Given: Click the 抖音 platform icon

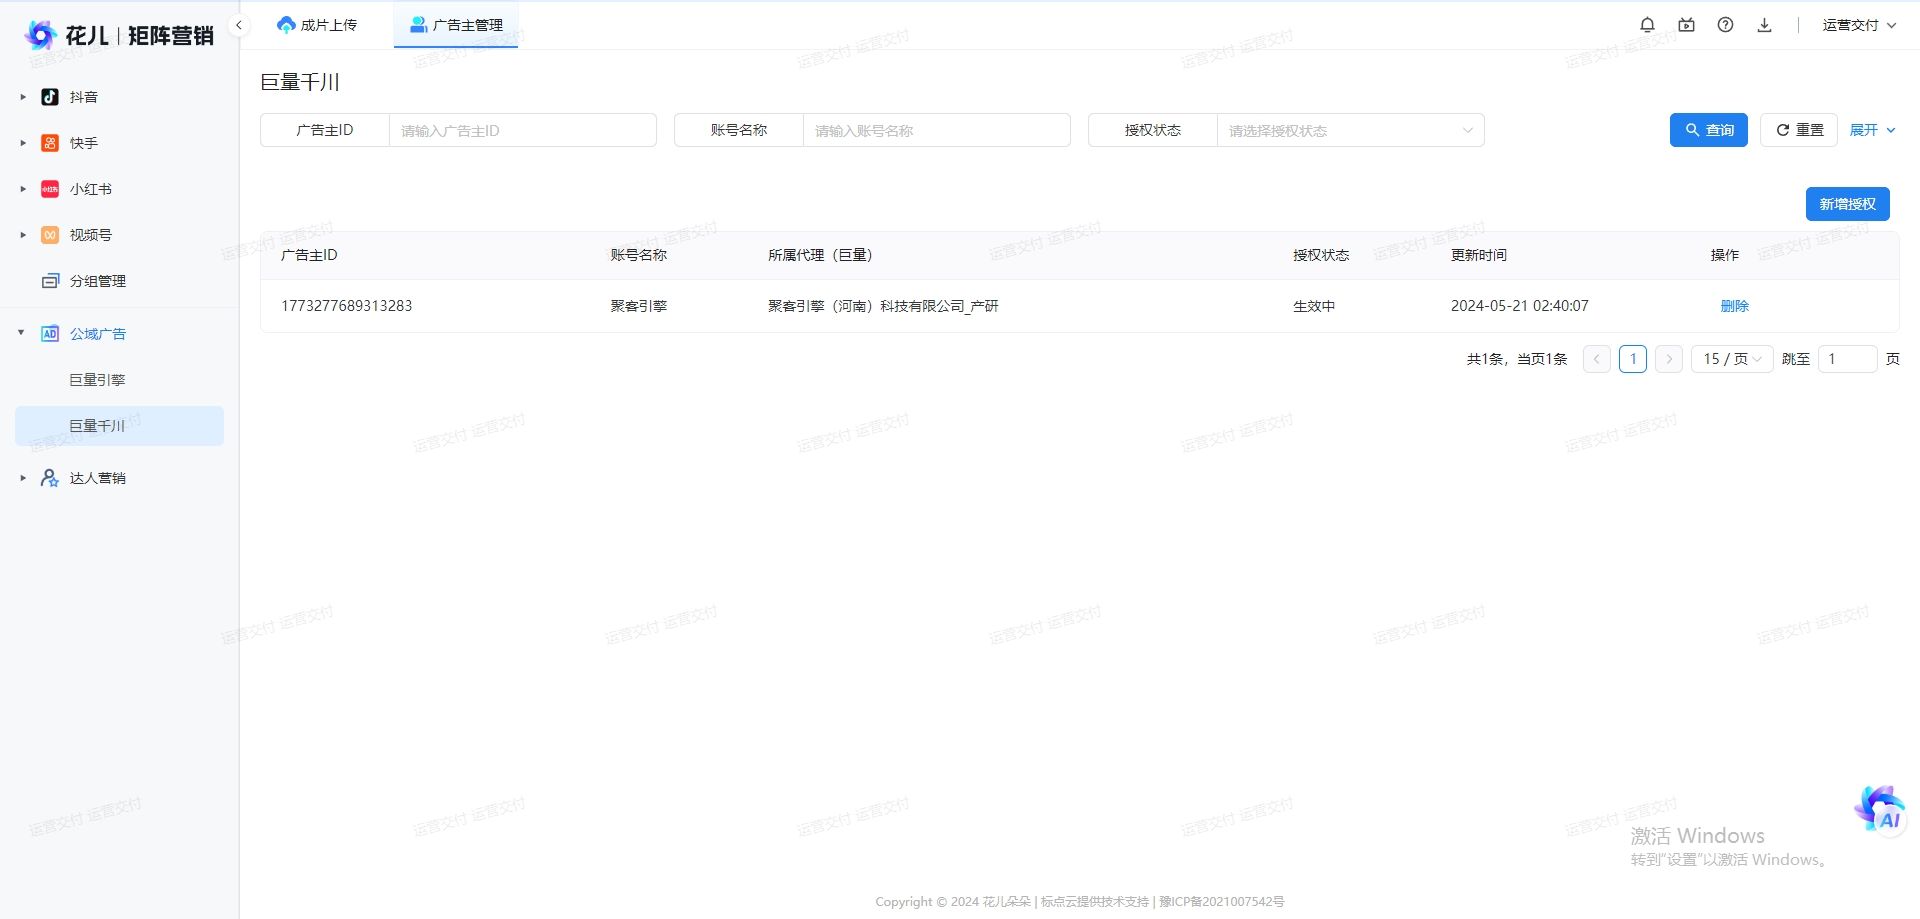Looking at the screenshot, I should (x=50, y=97).
